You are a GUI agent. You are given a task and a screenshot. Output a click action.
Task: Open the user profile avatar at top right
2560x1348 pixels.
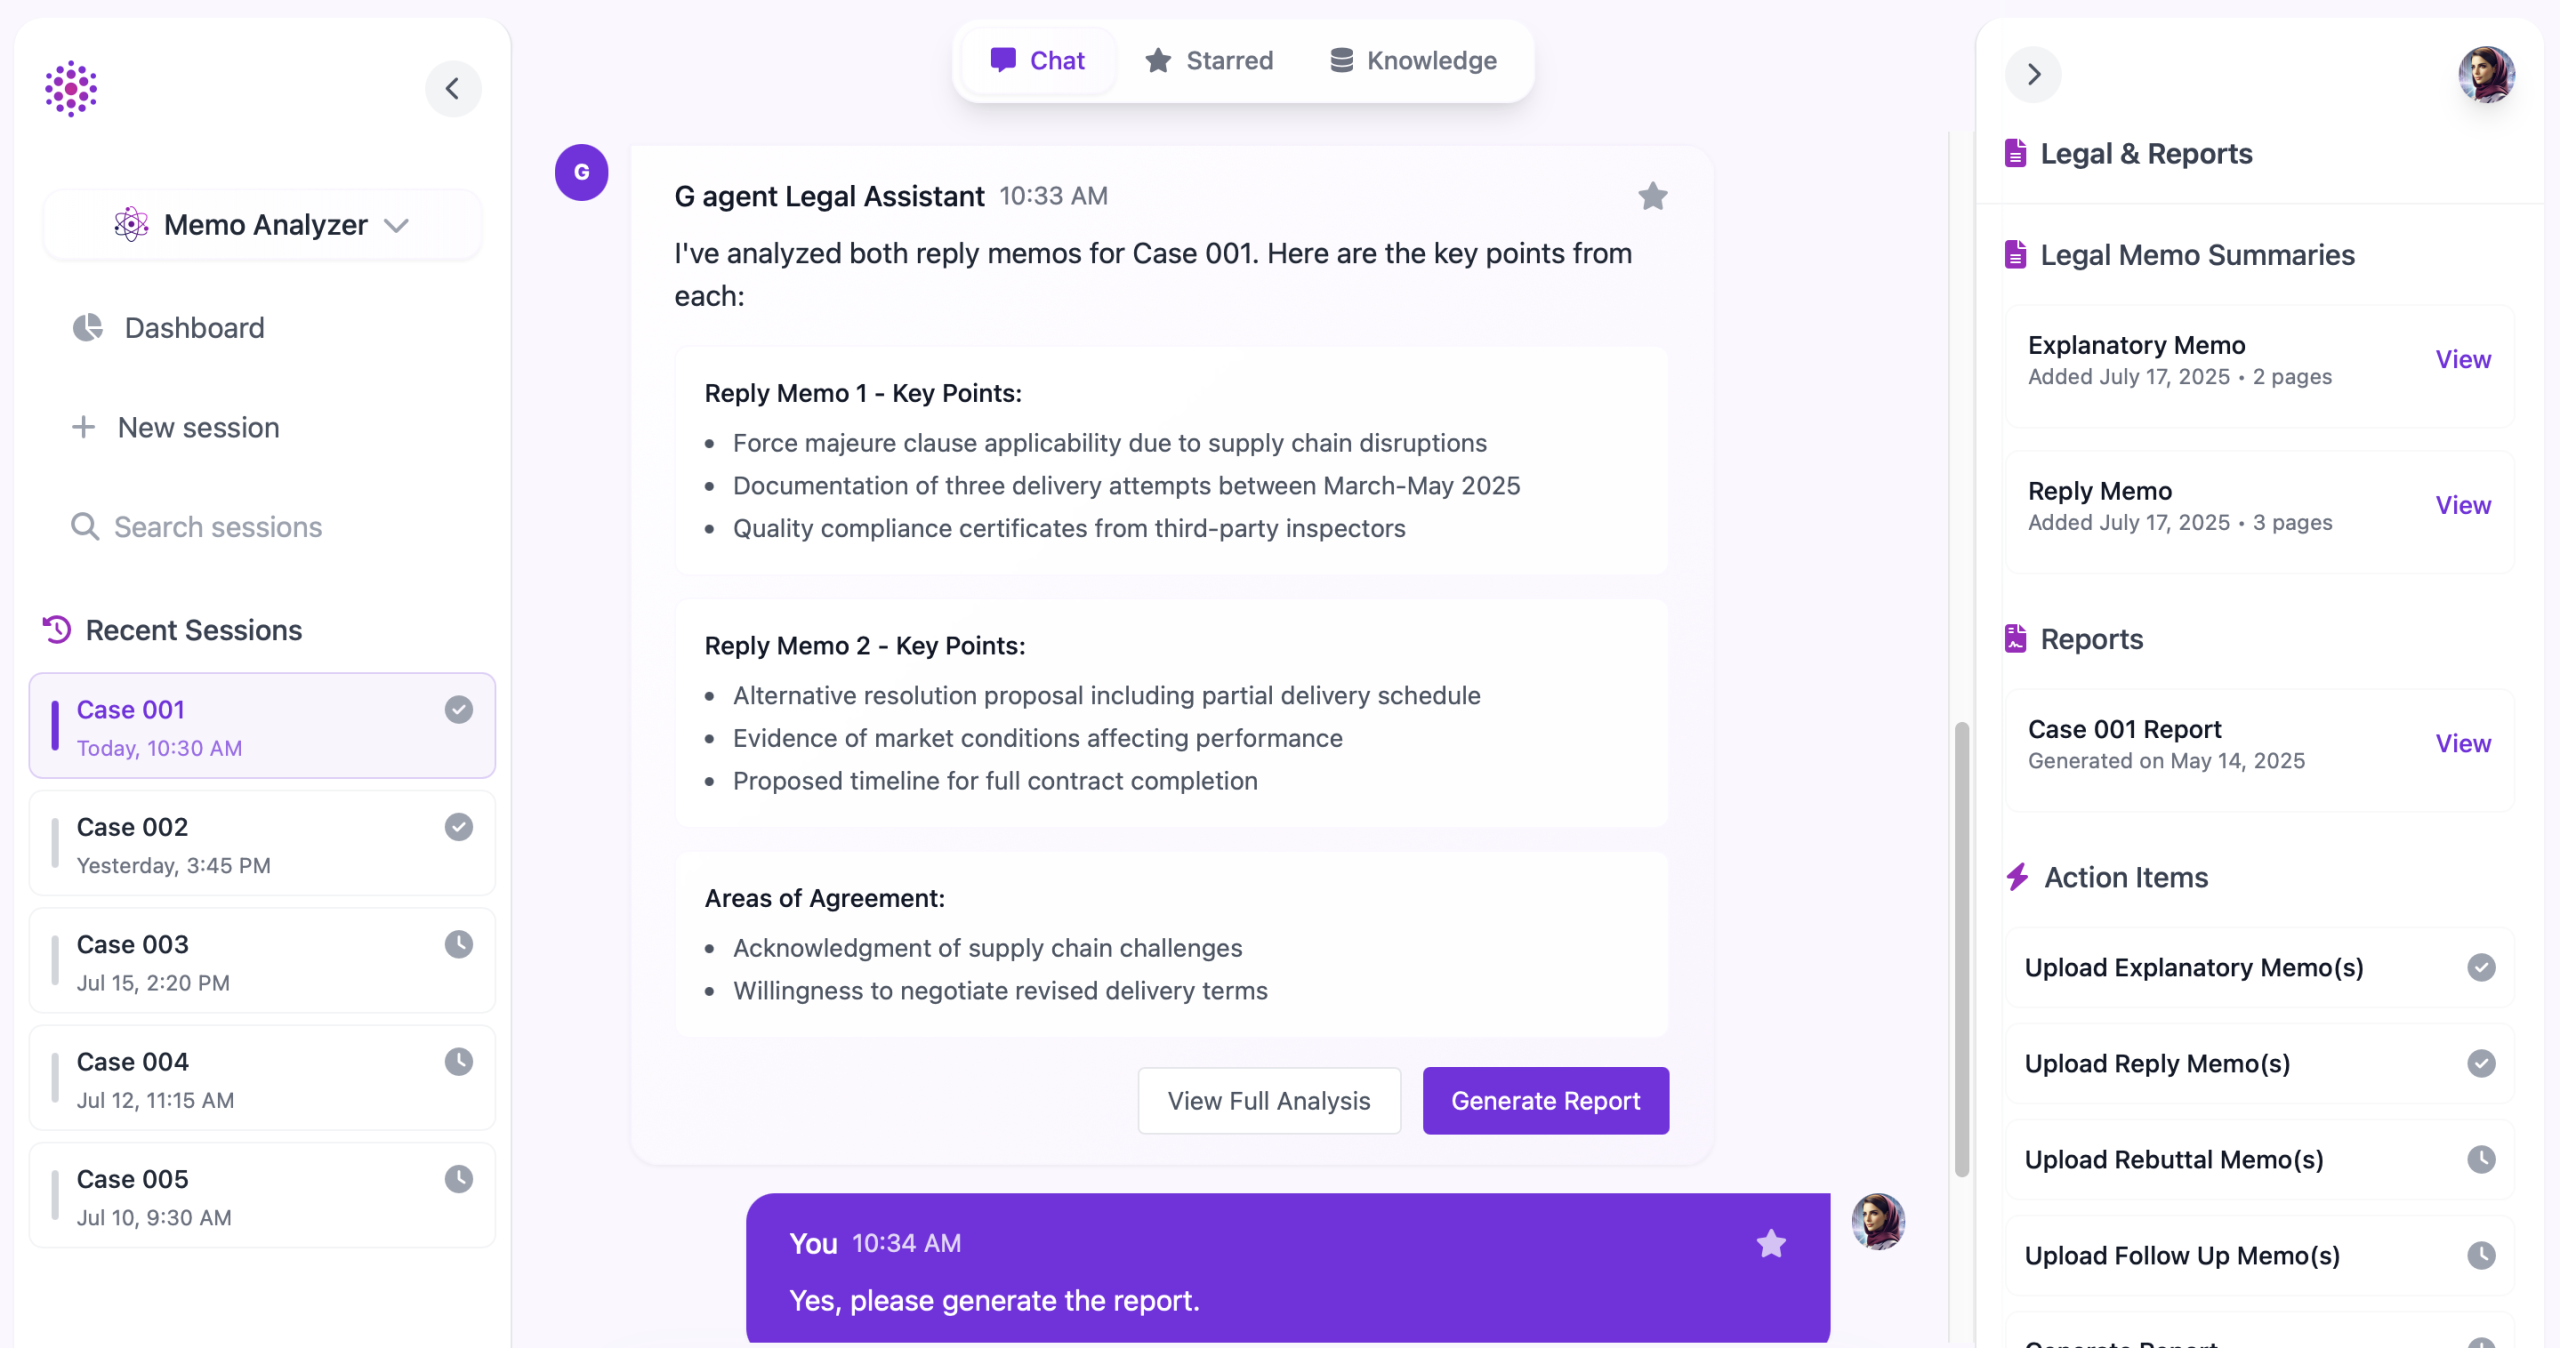tap(2486, 75)
